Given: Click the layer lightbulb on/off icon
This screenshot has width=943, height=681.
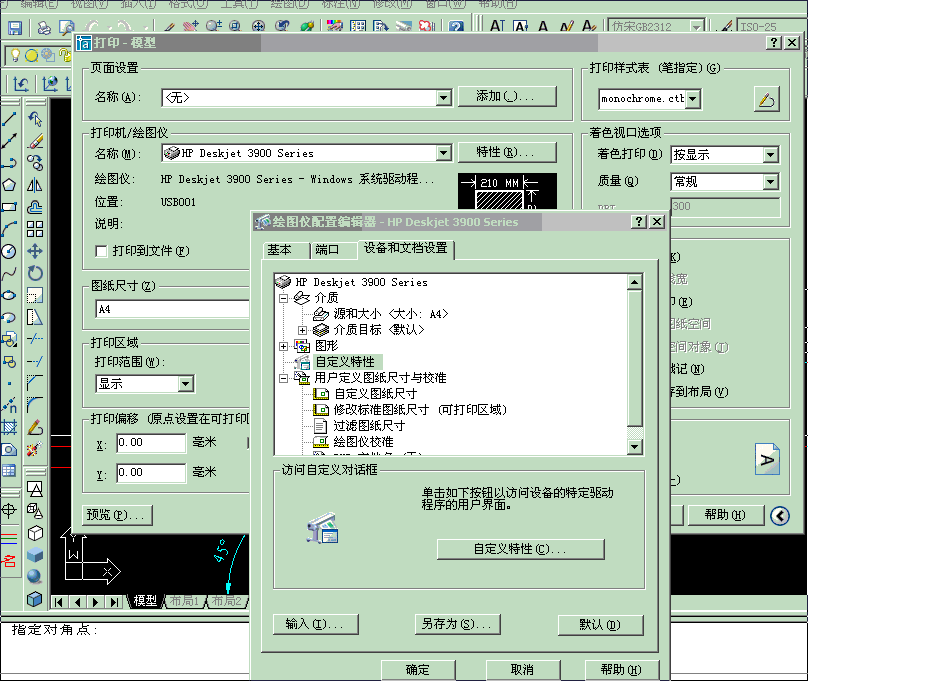Looking at the screenshot, I should click(16, 55).
